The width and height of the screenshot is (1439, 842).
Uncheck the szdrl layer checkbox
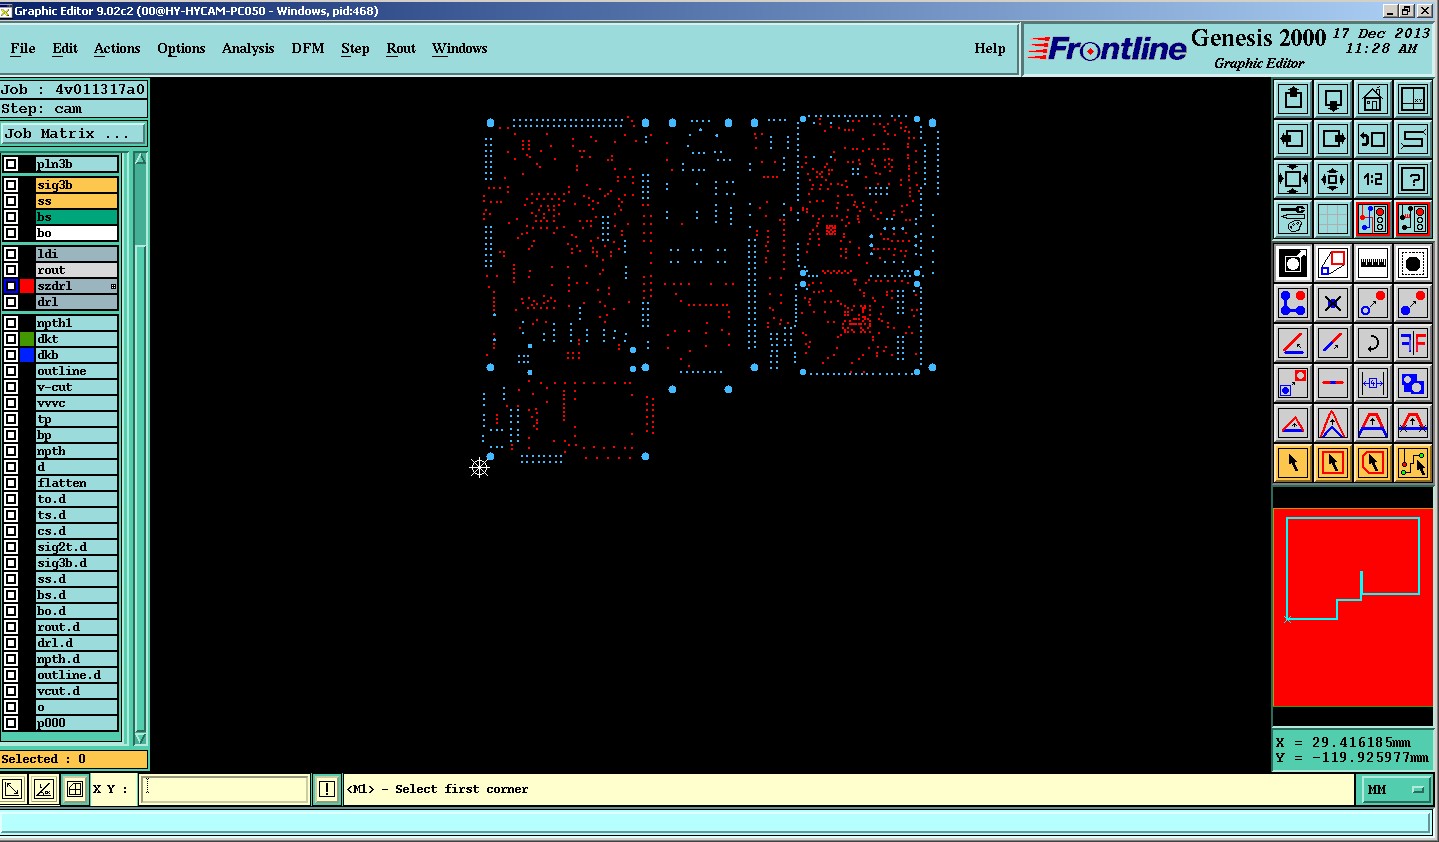[11, 286]
